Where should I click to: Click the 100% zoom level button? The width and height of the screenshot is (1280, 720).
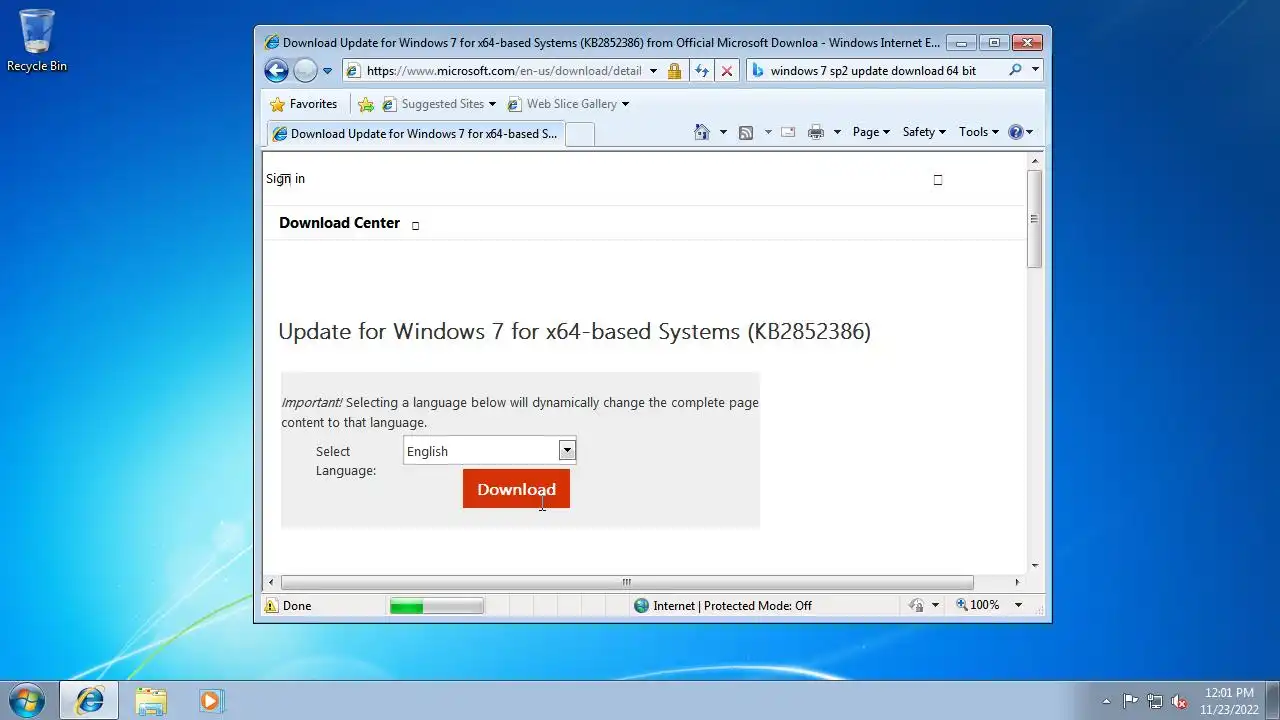[x=978, y=606]
